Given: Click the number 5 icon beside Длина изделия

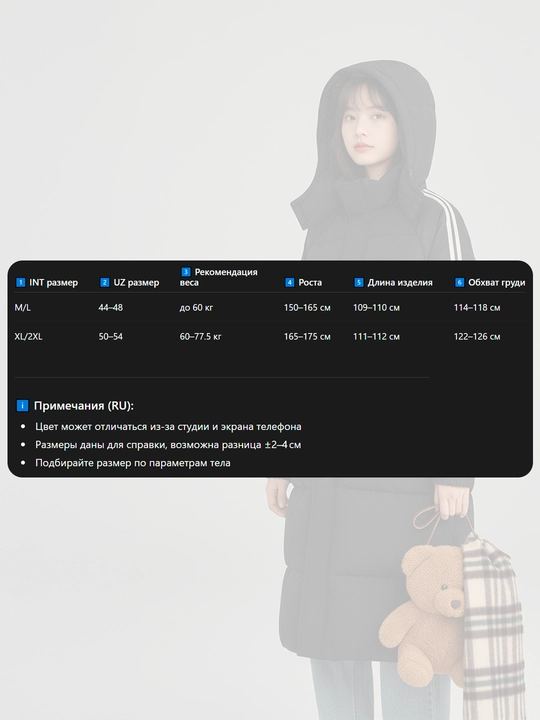Looking at the screenshot, I should coord(359,282).
